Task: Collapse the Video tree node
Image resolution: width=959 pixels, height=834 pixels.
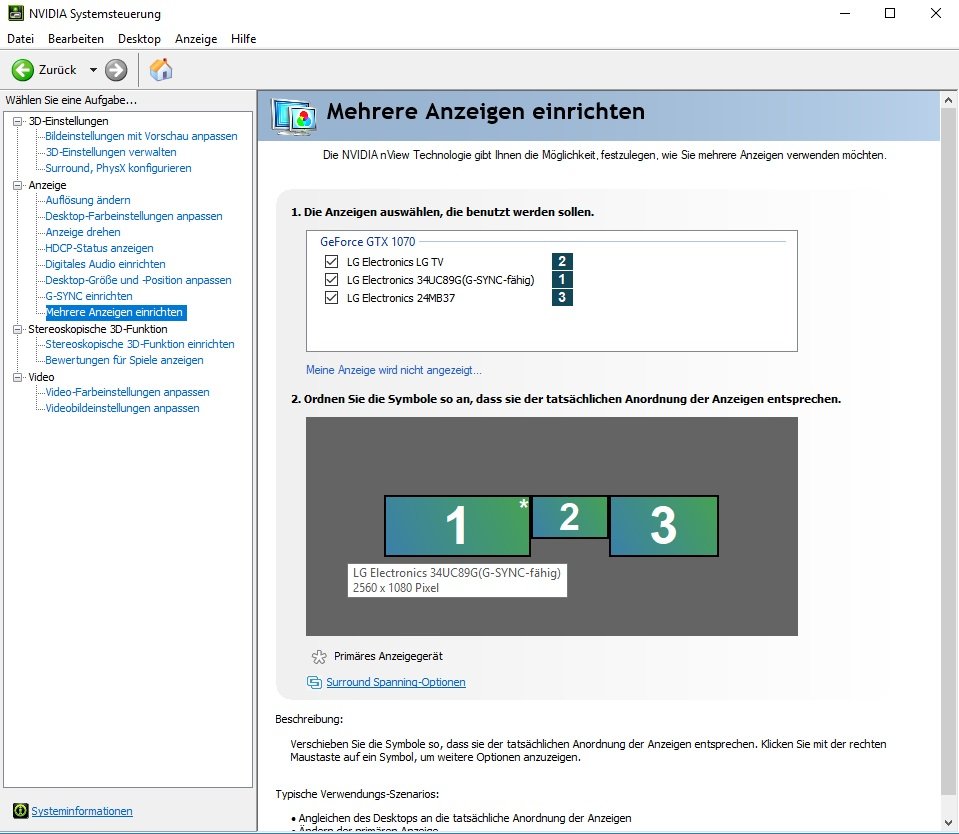Action: pyautogui.click(x=18, y=377)
